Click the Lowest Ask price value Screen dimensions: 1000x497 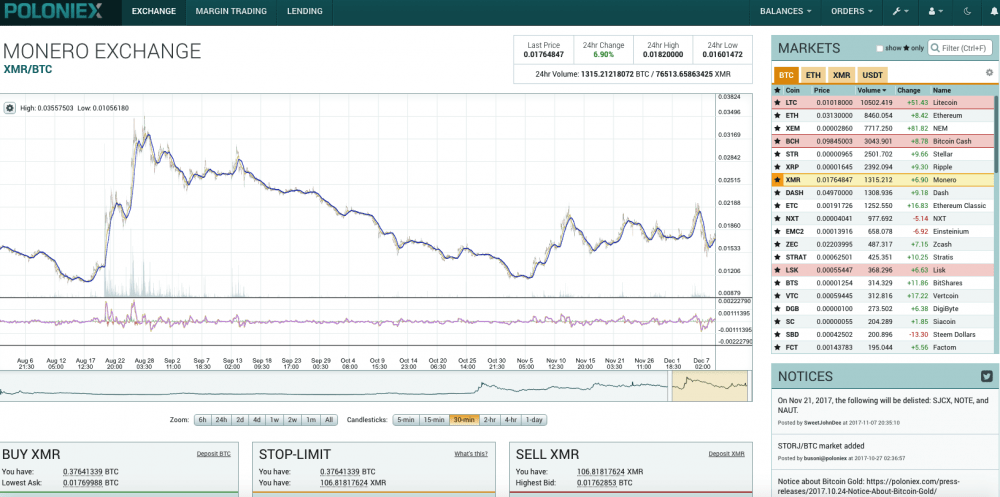coord(83,483)
